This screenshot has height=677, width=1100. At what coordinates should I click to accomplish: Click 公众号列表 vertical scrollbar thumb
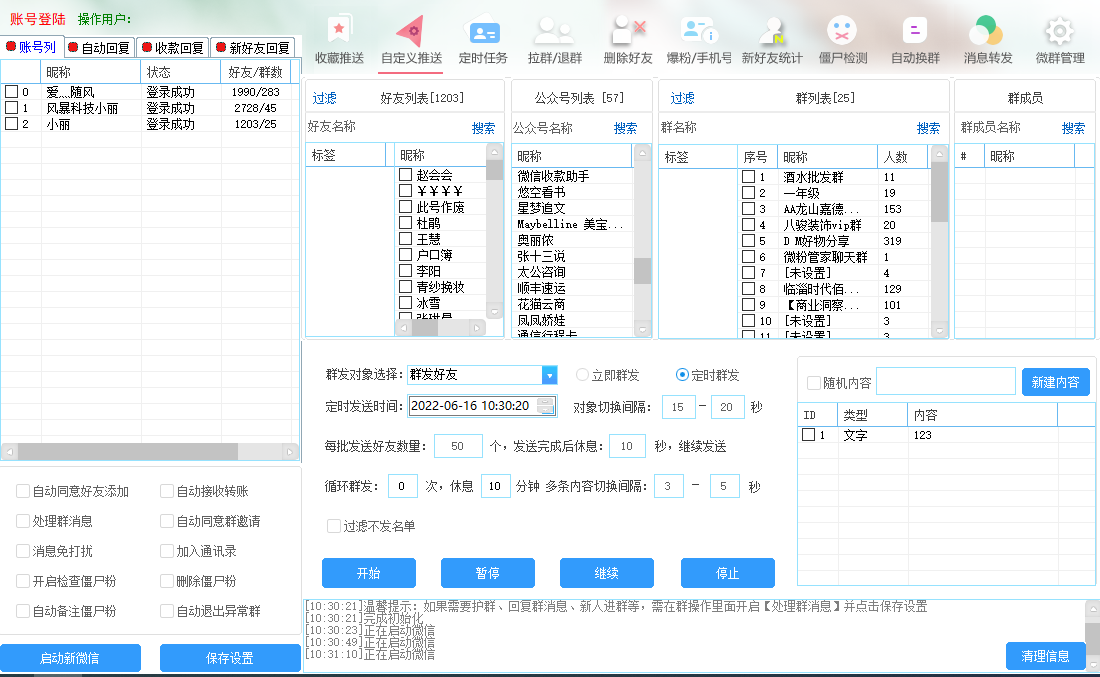[x=642, y=271]
